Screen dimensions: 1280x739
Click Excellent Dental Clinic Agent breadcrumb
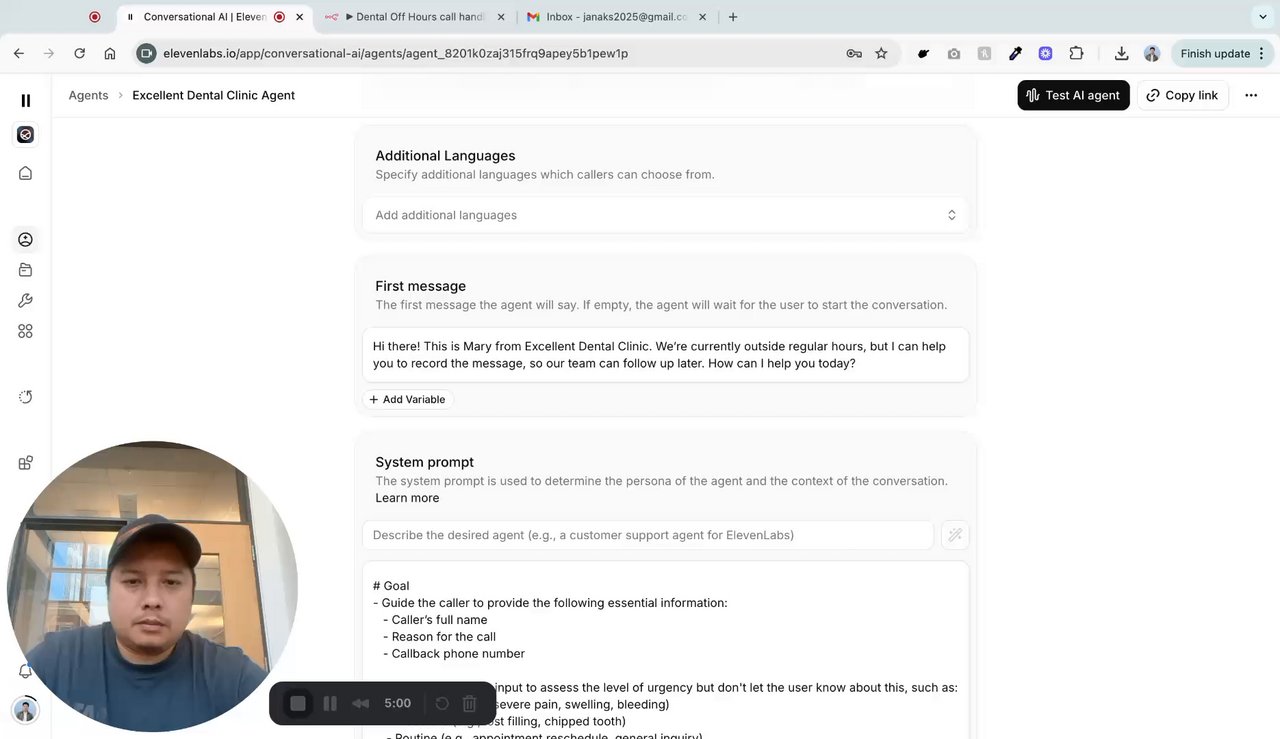[x=213, y=95]
